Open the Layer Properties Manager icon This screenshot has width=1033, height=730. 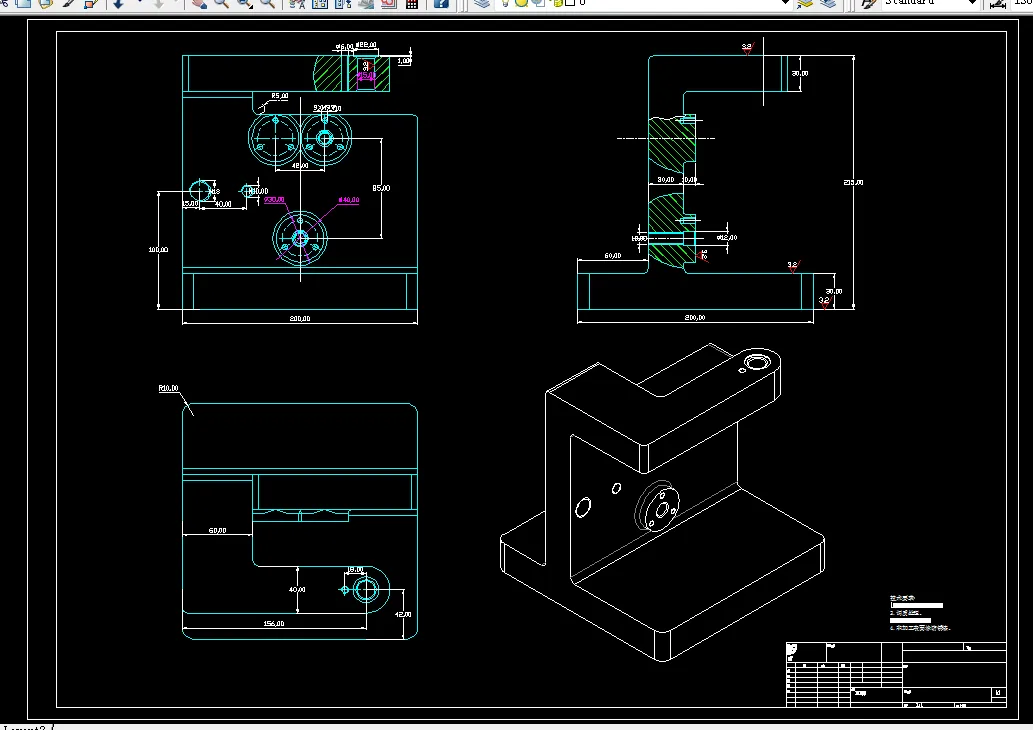pyautogui.click(x=482, y=3)
